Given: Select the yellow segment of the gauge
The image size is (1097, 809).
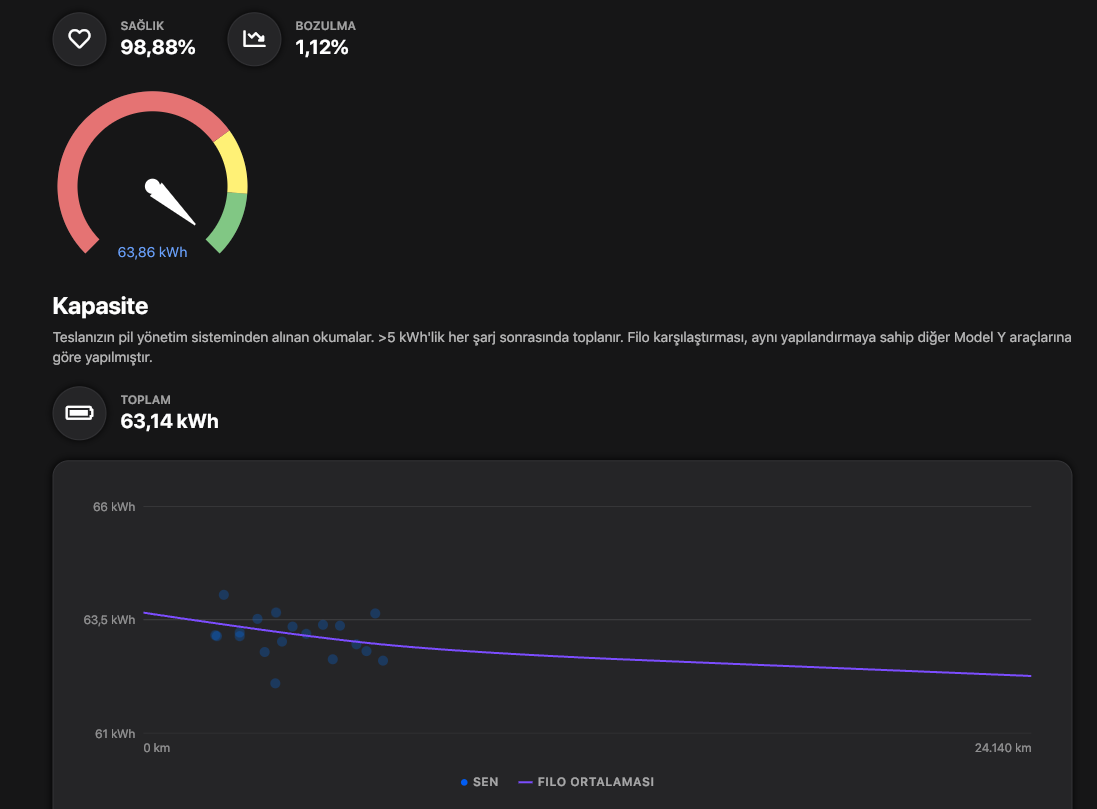Looking at the screenshot, I should [232, 162].
